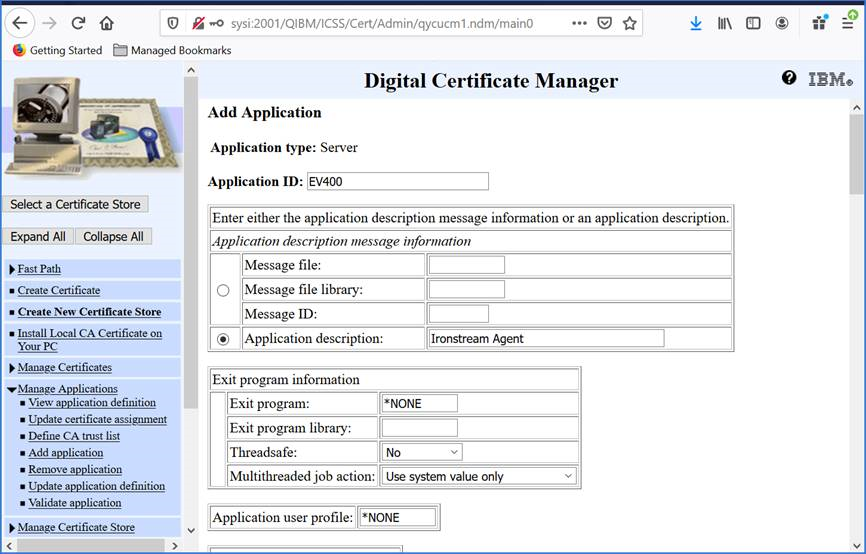This screenshot has width=866, height=554.
Task: Open the Remove application link
Action: click(x=75, y=469)
